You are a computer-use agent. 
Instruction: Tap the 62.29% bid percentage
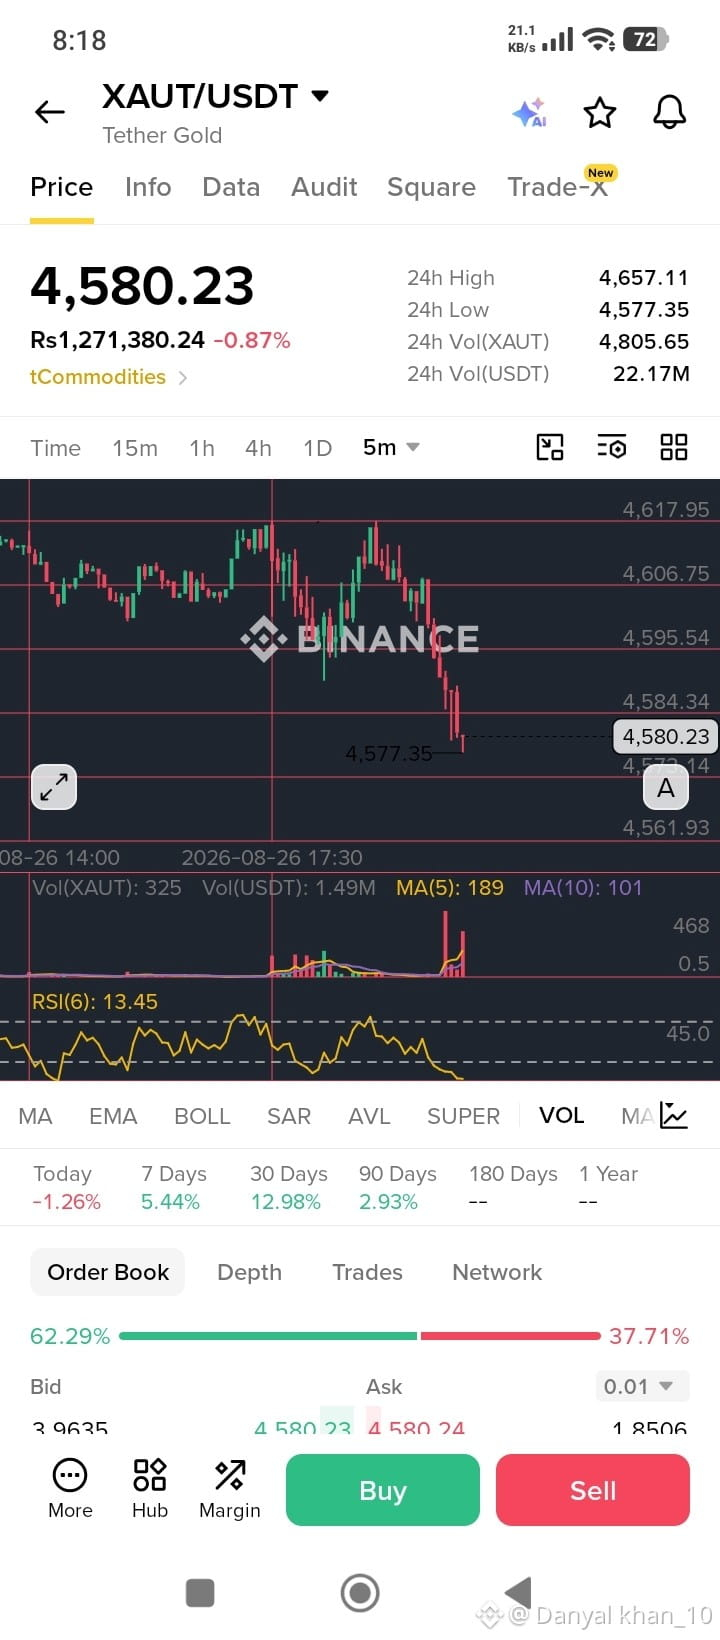[x=70, y=1336]
